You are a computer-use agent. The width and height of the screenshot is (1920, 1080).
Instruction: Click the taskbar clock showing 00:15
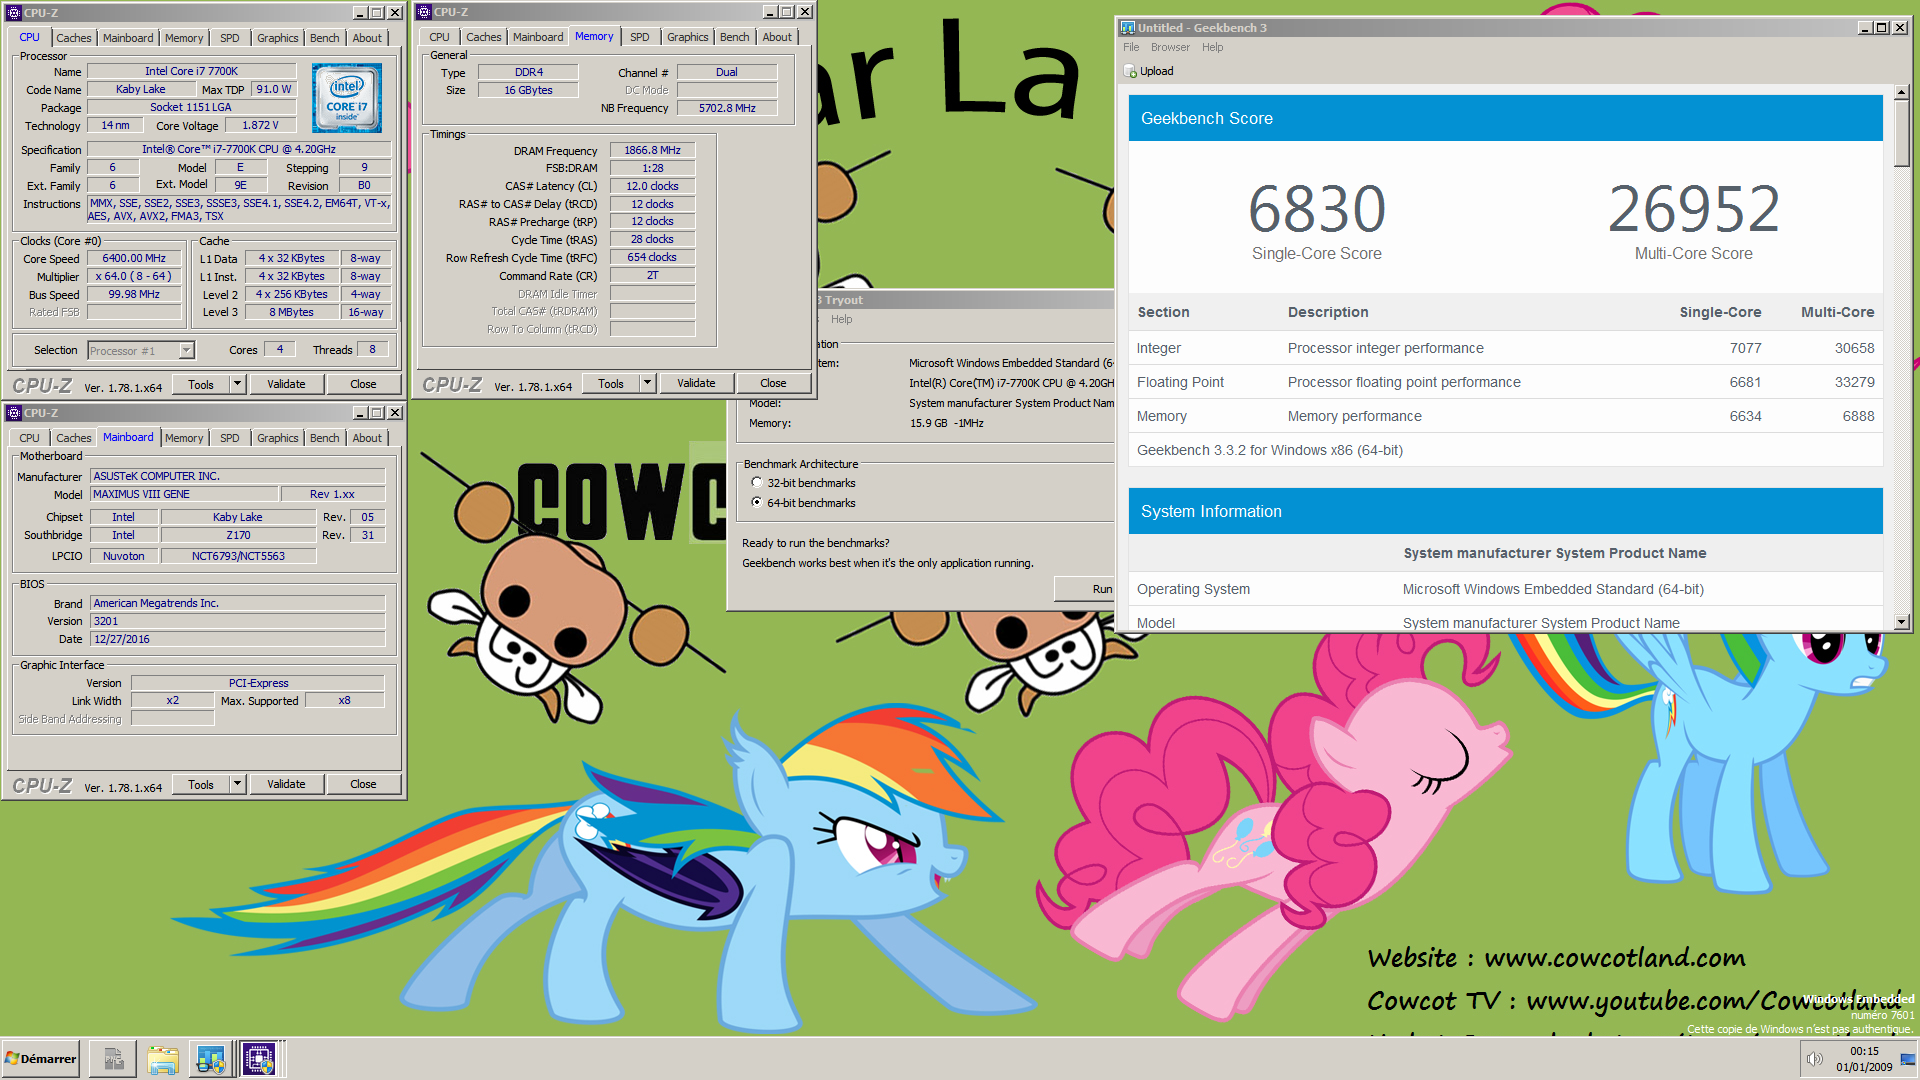1864,1051
